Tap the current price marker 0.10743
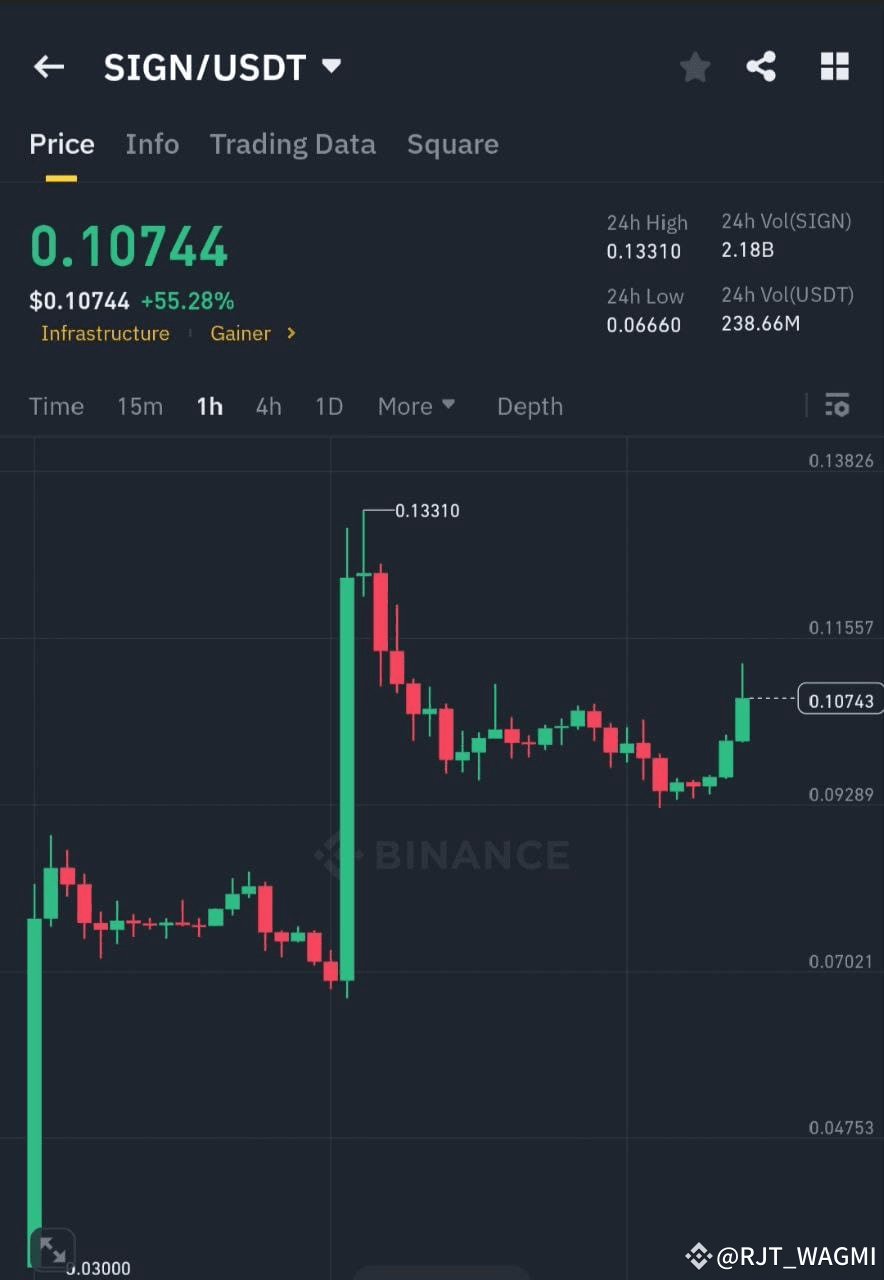Viewport: 884px width, 1280px height. [x=840, y=700]
